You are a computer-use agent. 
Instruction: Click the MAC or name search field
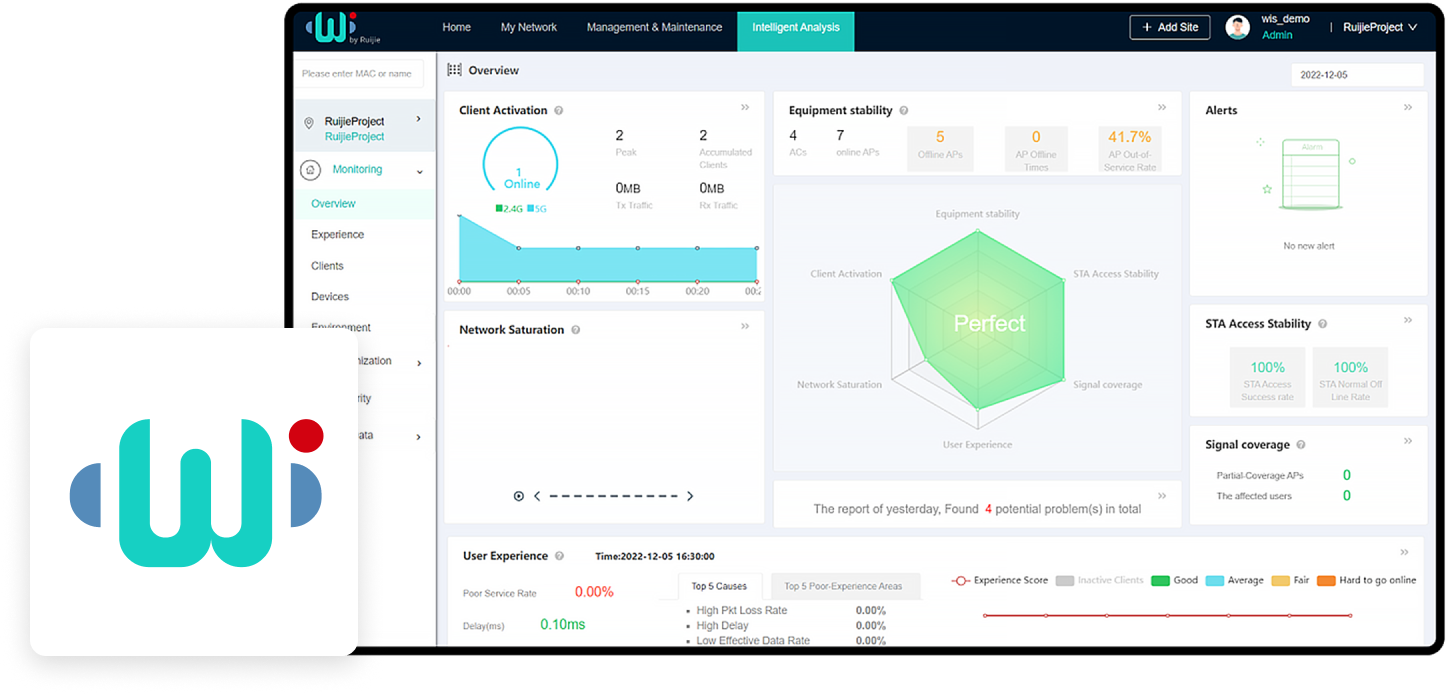(x=358, y=73)
